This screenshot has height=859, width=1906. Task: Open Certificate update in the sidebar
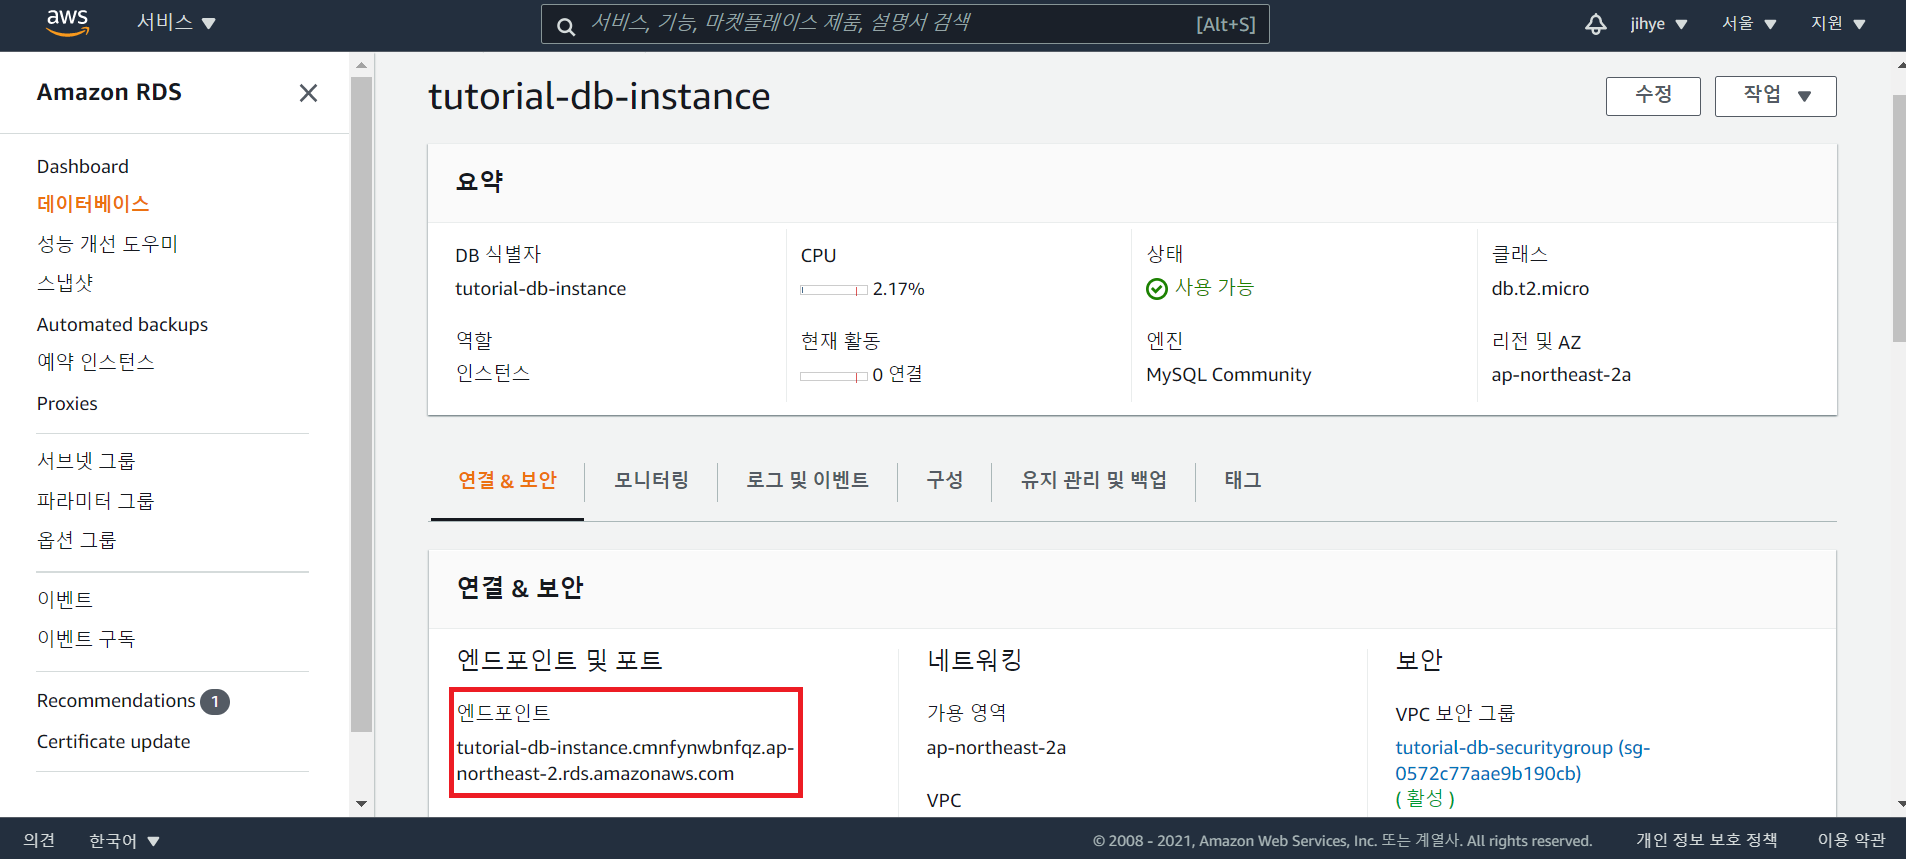click(113, 742)
